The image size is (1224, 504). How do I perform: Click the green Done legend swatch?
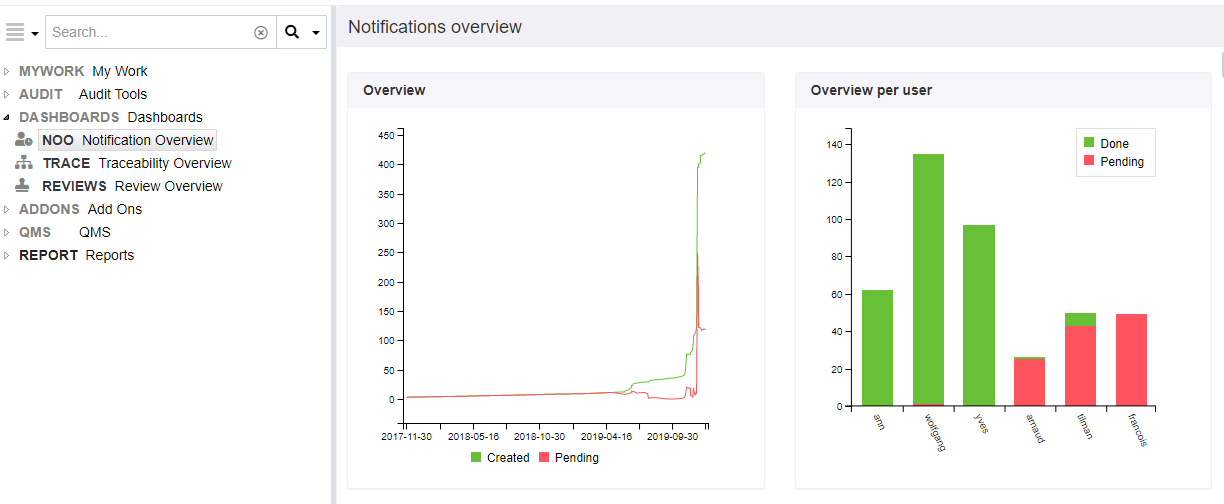pos(1088,143)
